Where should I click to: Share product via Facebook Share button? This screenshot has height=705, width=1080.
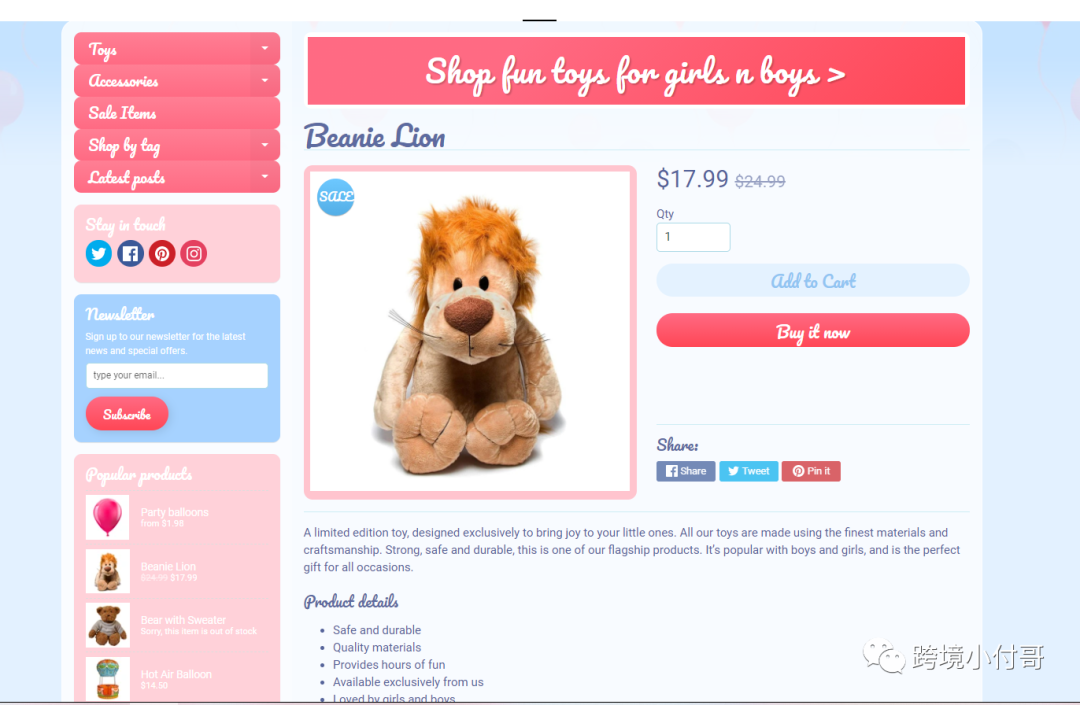click(685, 471)
